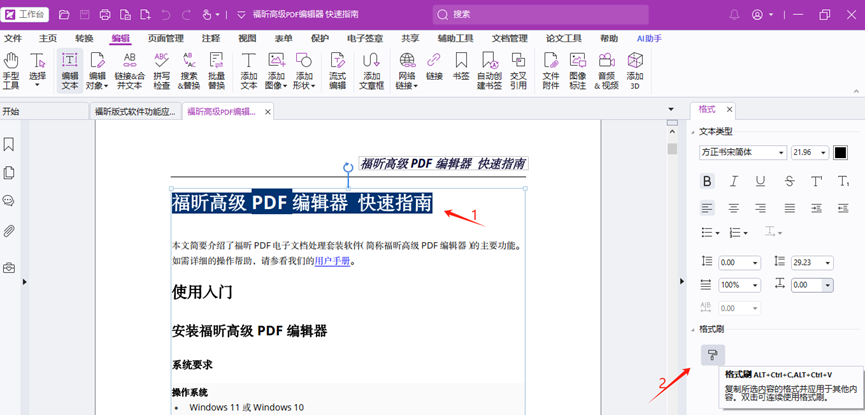Click the 拼写检查 spell check icon

pos(161,71)
